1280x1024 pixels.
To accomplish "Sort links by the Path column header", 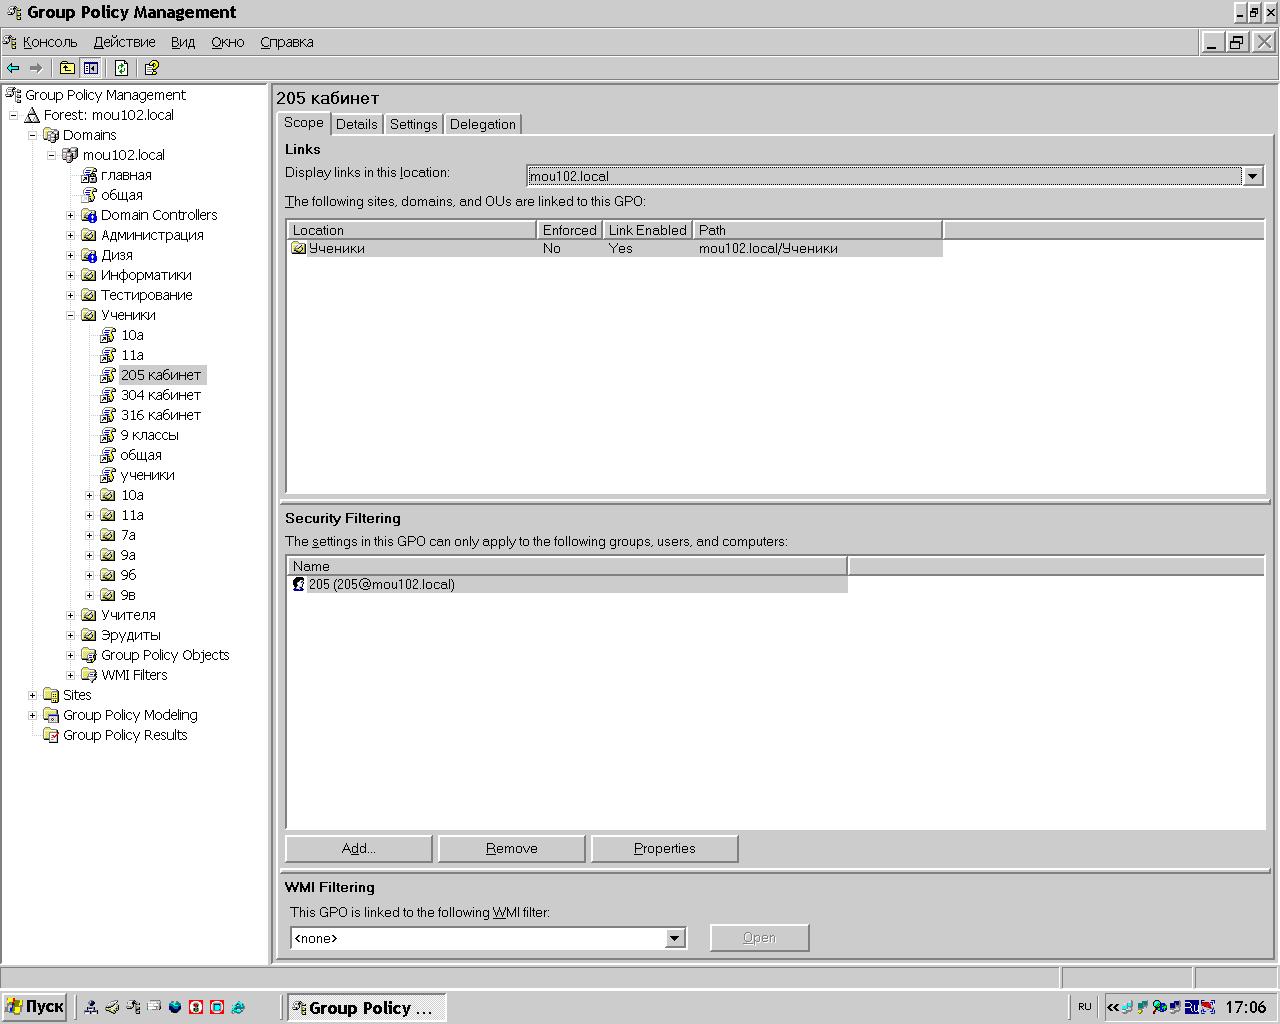I will pos(818,230).
